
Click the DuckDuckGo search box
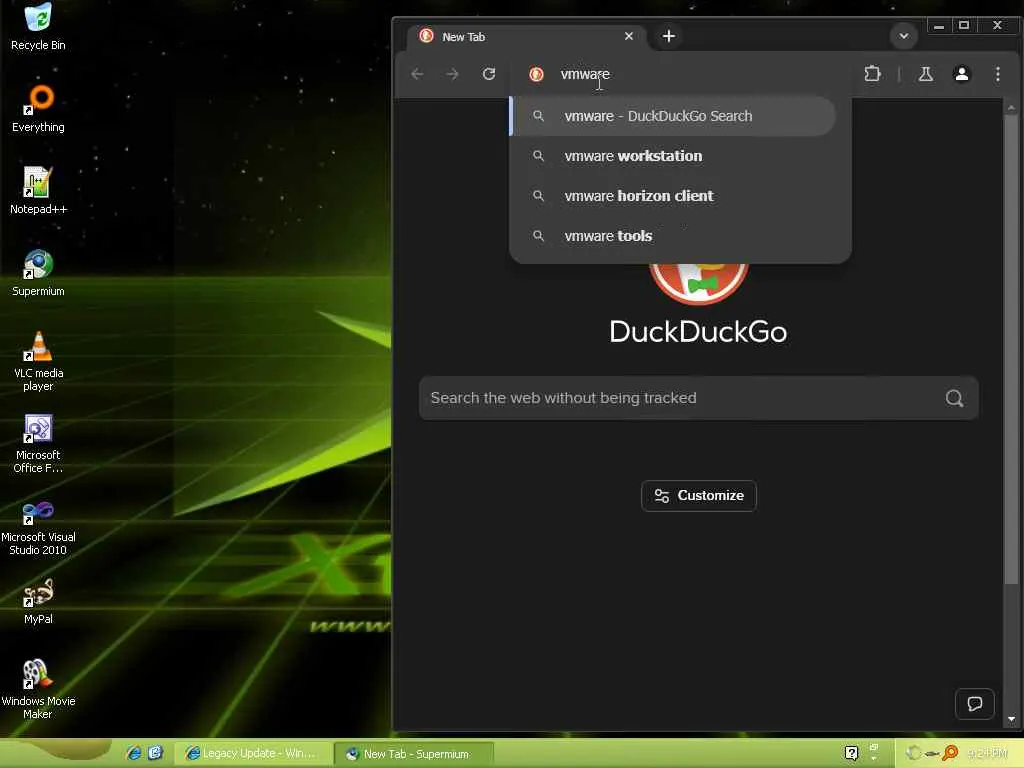699,398
